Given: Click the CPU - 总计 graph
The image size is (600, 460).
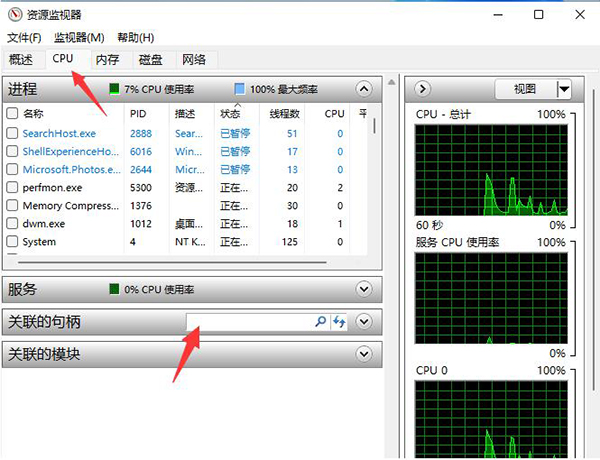Looking at the screenshot, I should pos(491,170).
